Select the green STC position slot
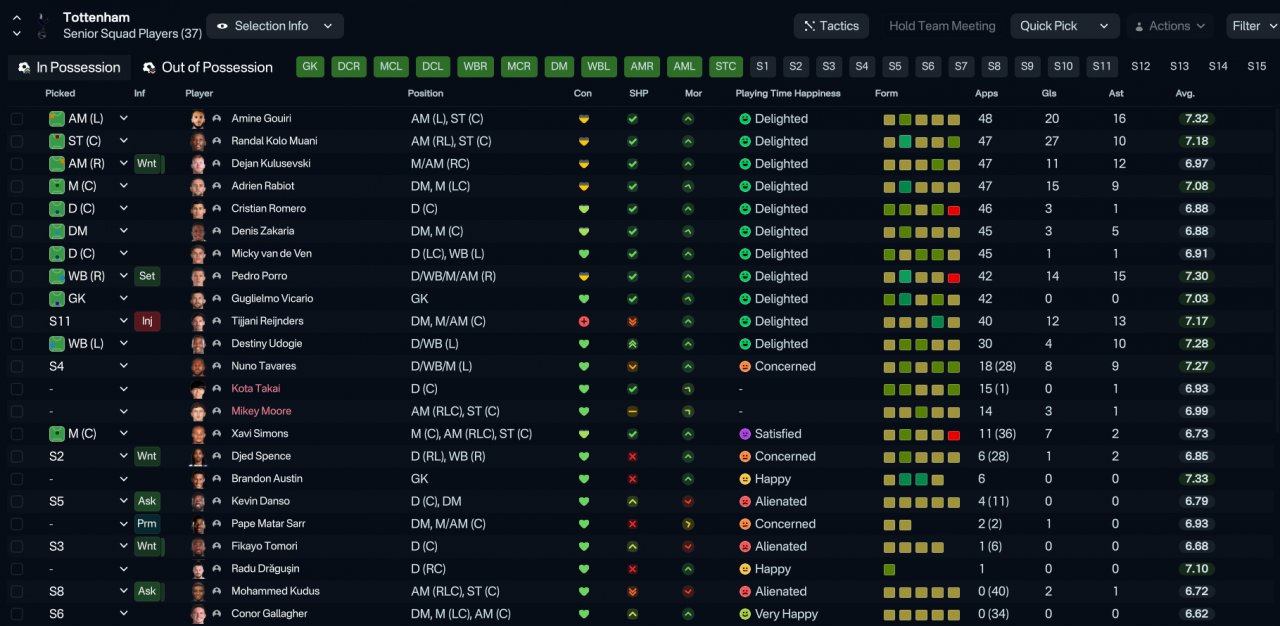The width and height of the screenshot is (1280, 626). (726, 67)
